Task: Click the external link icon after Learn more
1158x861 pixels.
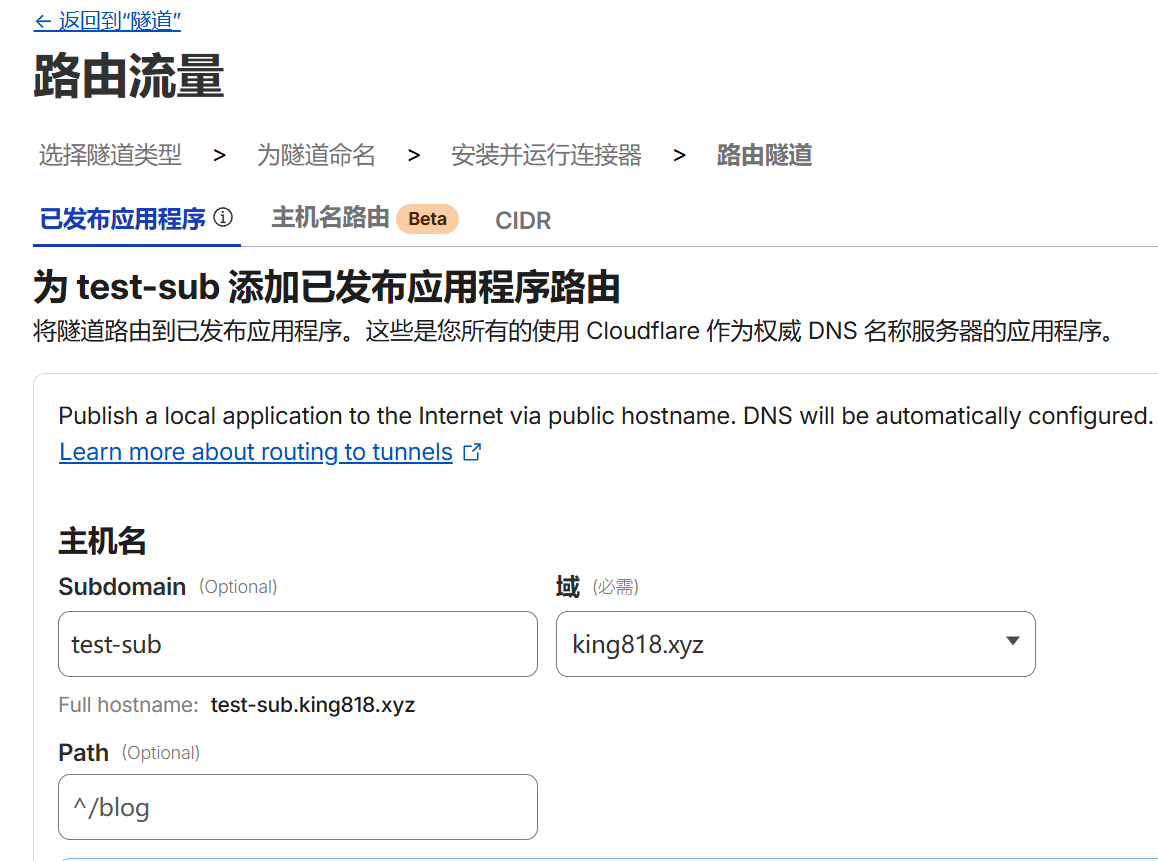Action: pyautogui.click(x=472, y=452)
